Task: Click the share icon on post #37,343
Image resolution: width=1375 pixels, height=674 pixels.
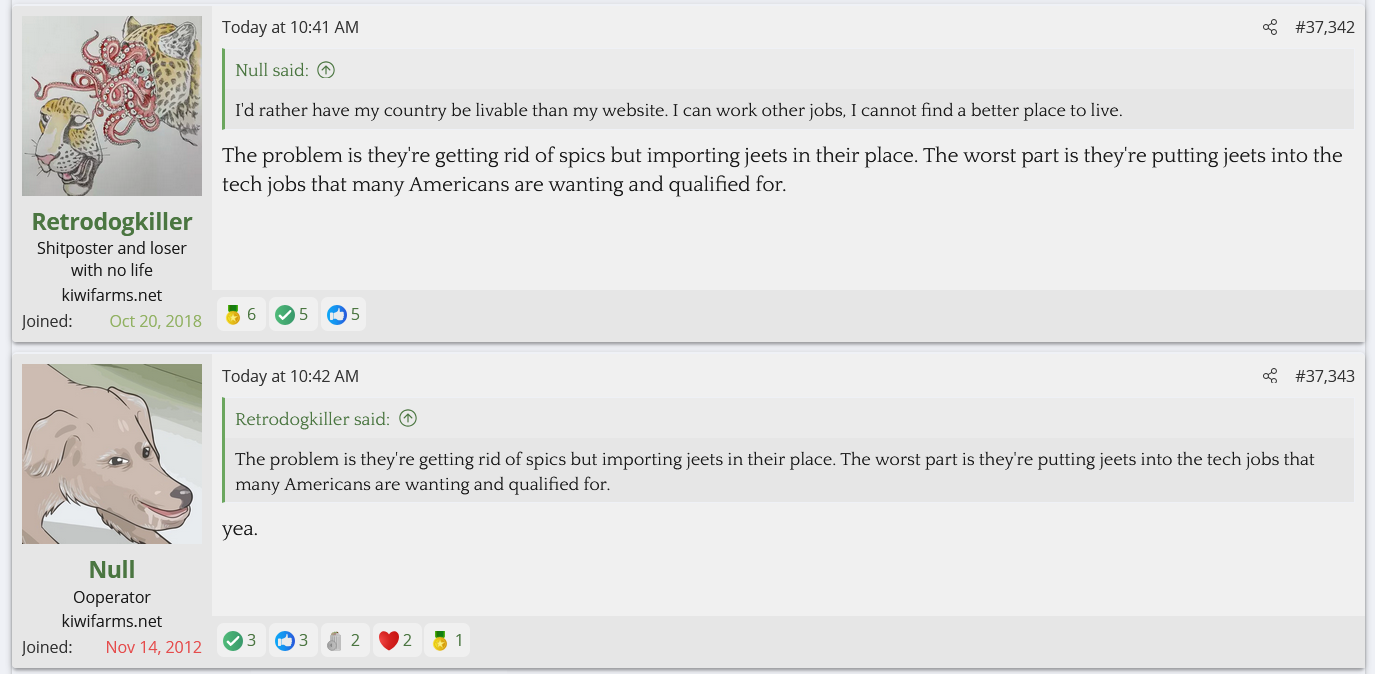Action: (x=1270, y=376)
